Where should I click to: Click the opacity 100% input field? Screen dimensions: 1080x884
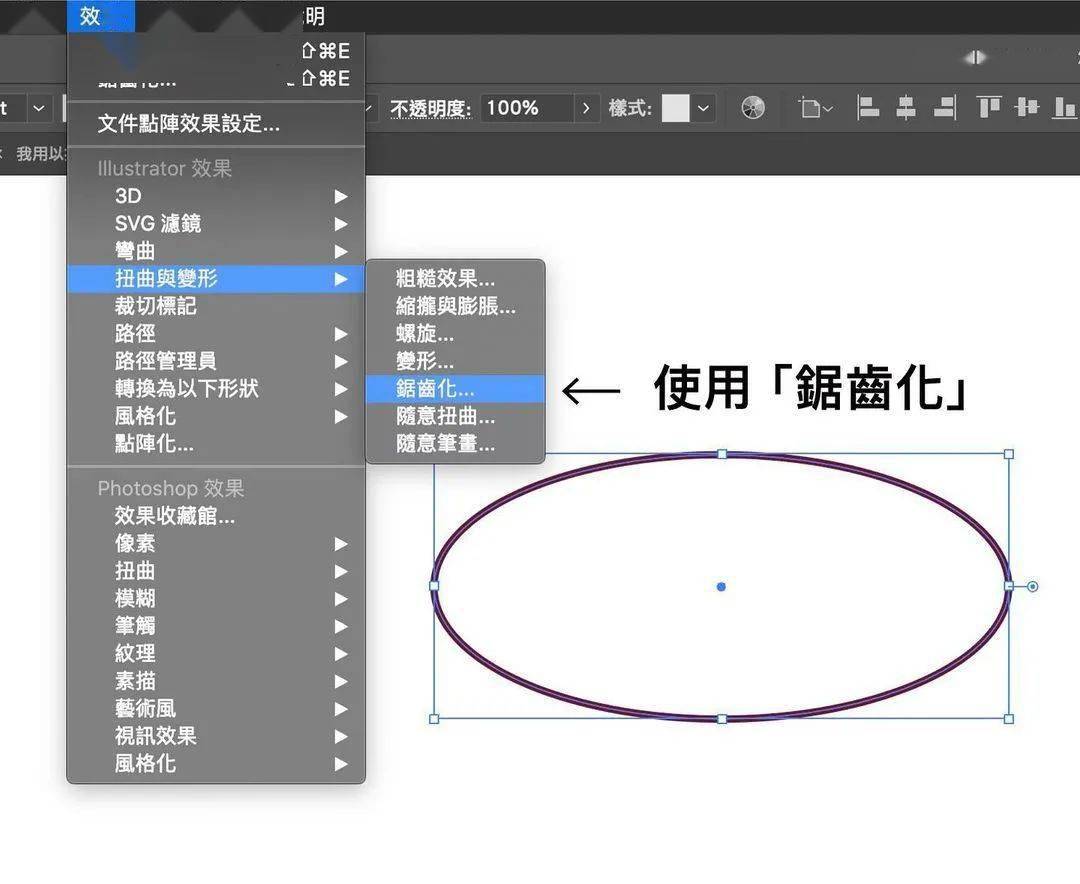[x=527, y=108]
